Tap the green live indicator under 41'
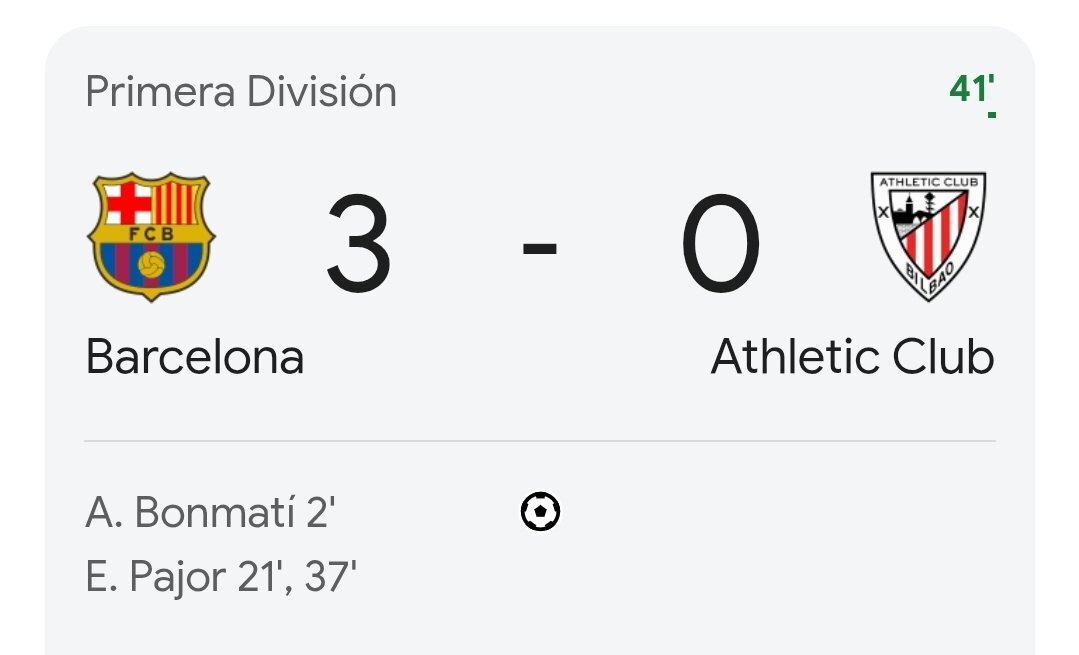The width and height of the screenshot is (1079, 655). [990, 115]
